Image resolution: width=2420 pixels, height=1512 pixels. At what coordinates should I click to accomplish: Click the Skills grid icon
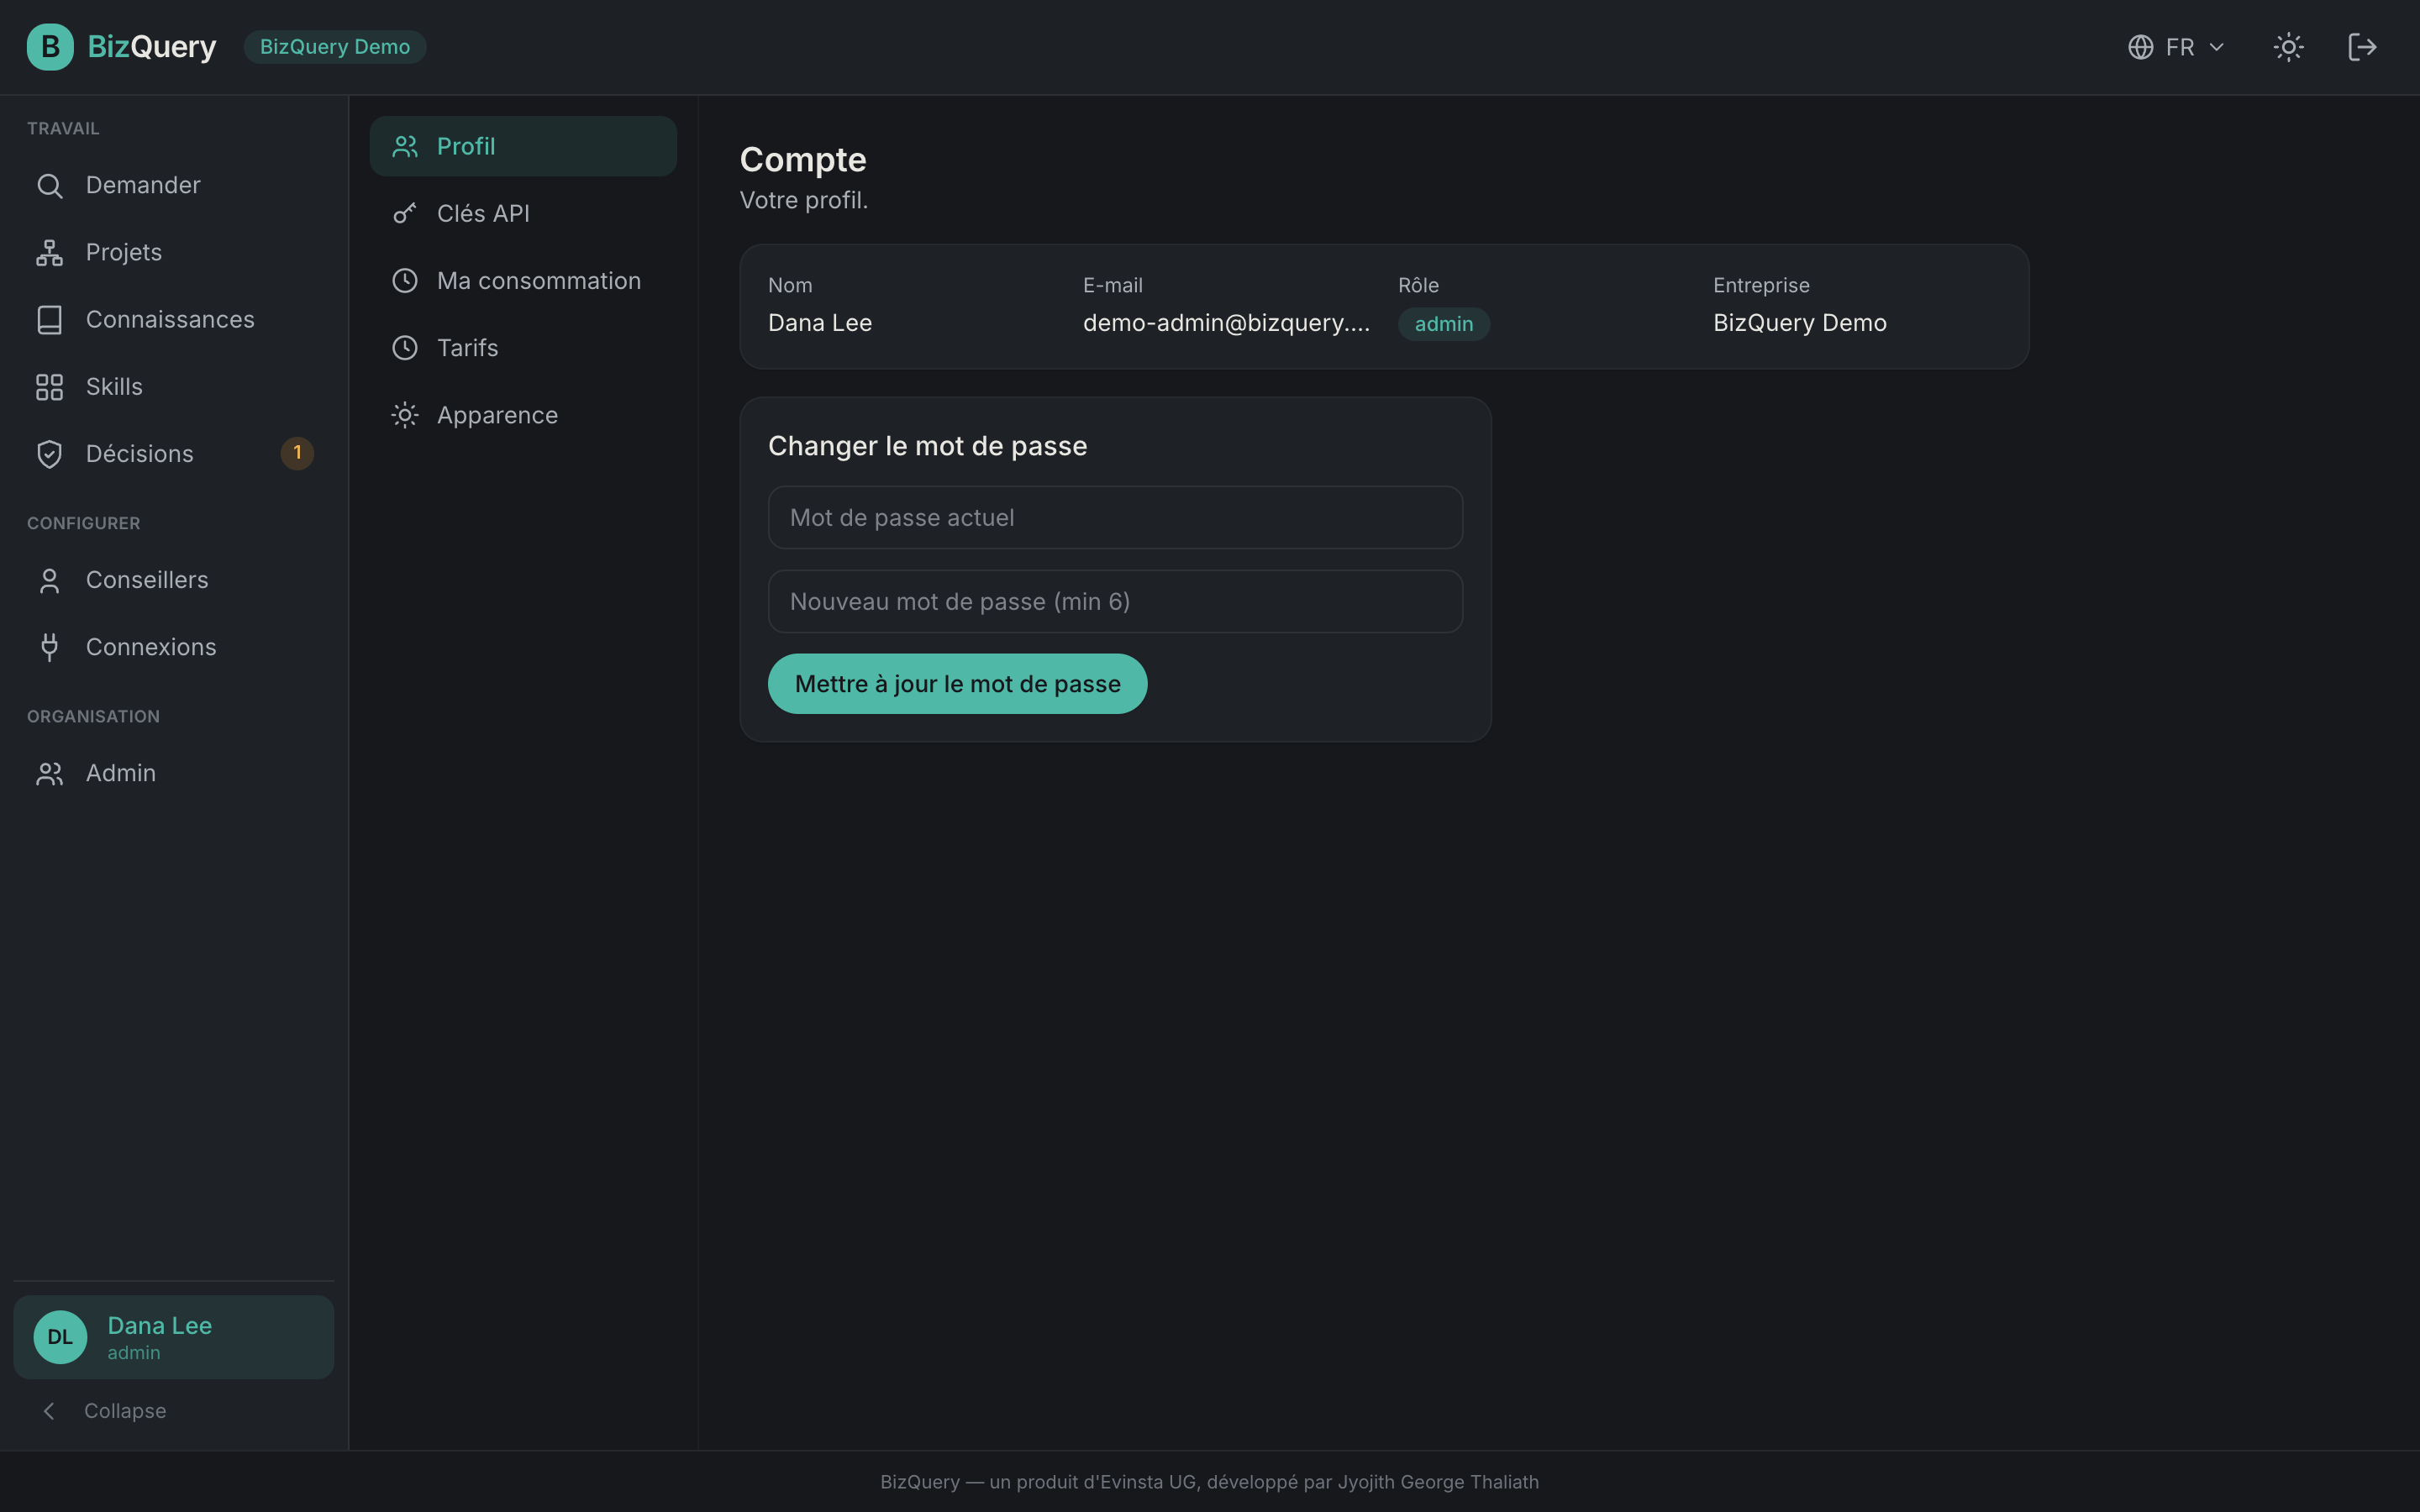50,387
